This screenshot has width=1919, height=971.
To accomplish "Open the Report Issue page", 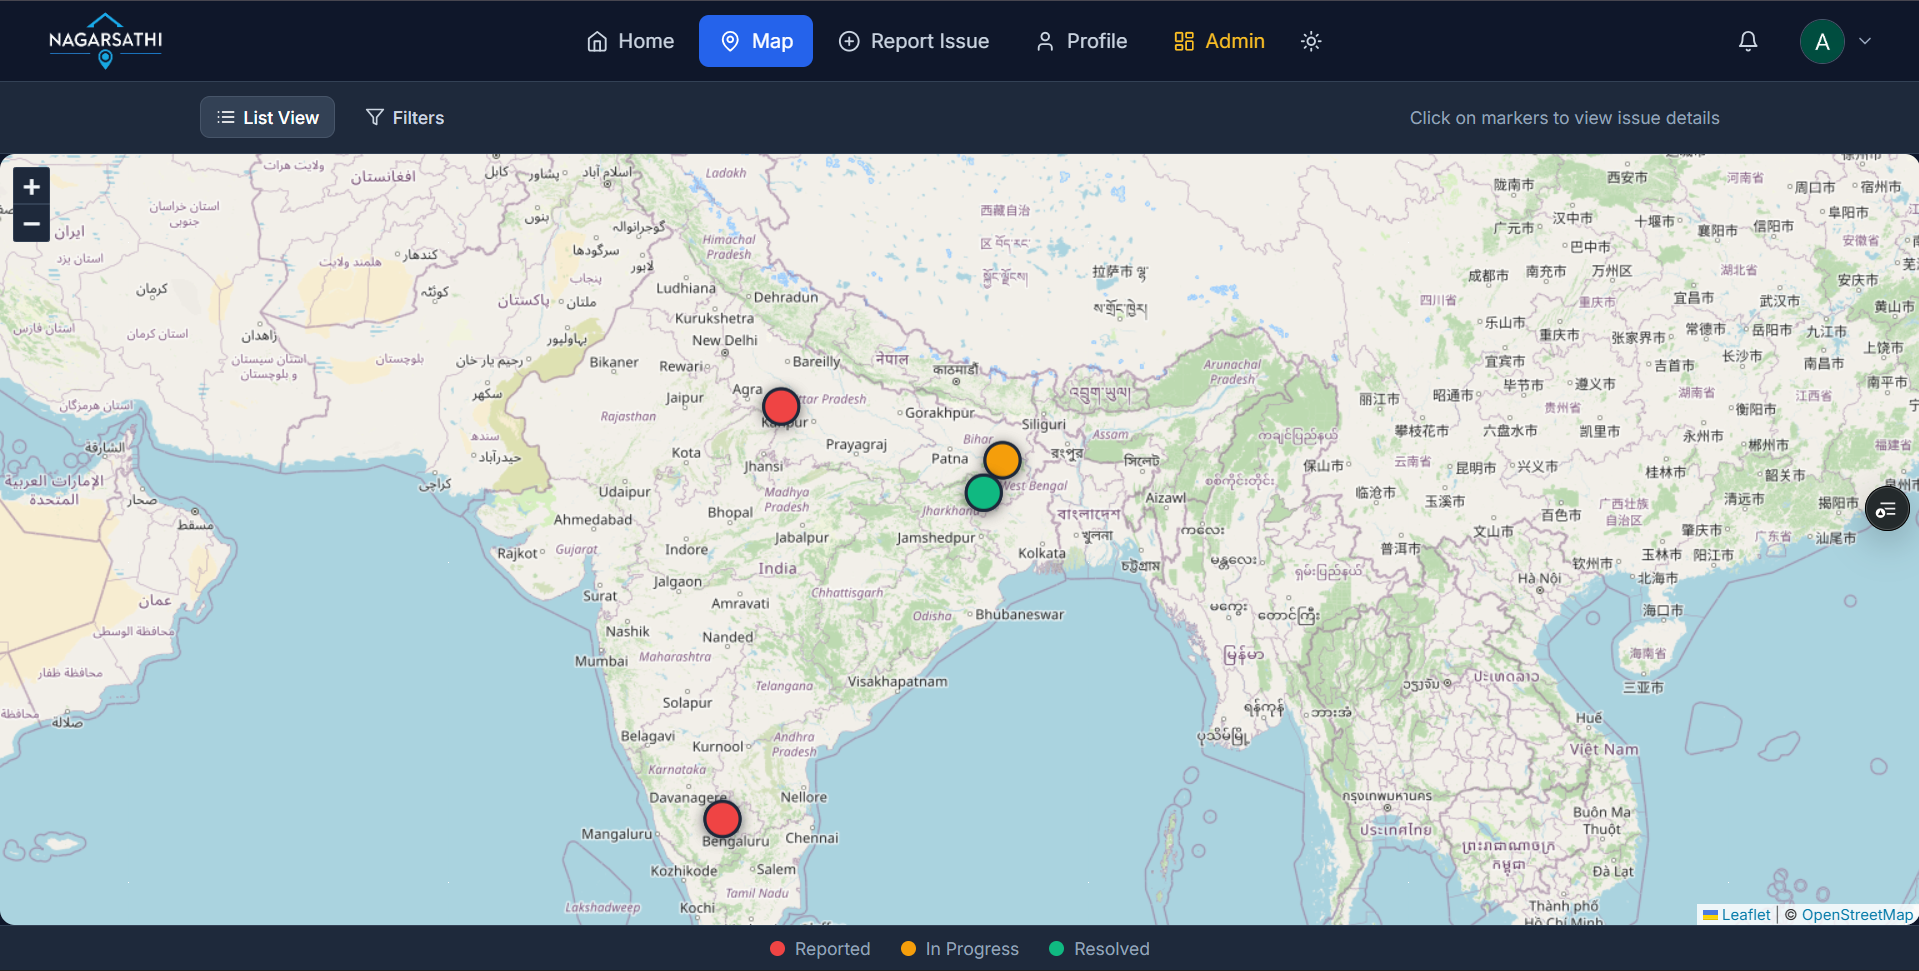I will 914,41.
